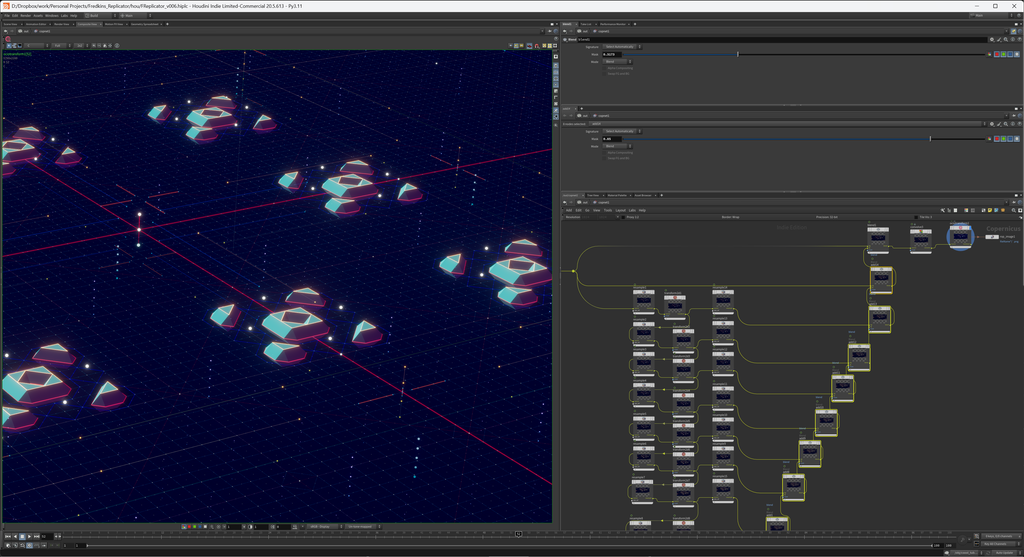Click the frame range slider bar
The height and width of the screenshot is (557, 1024).
click(x=509, y=545)
